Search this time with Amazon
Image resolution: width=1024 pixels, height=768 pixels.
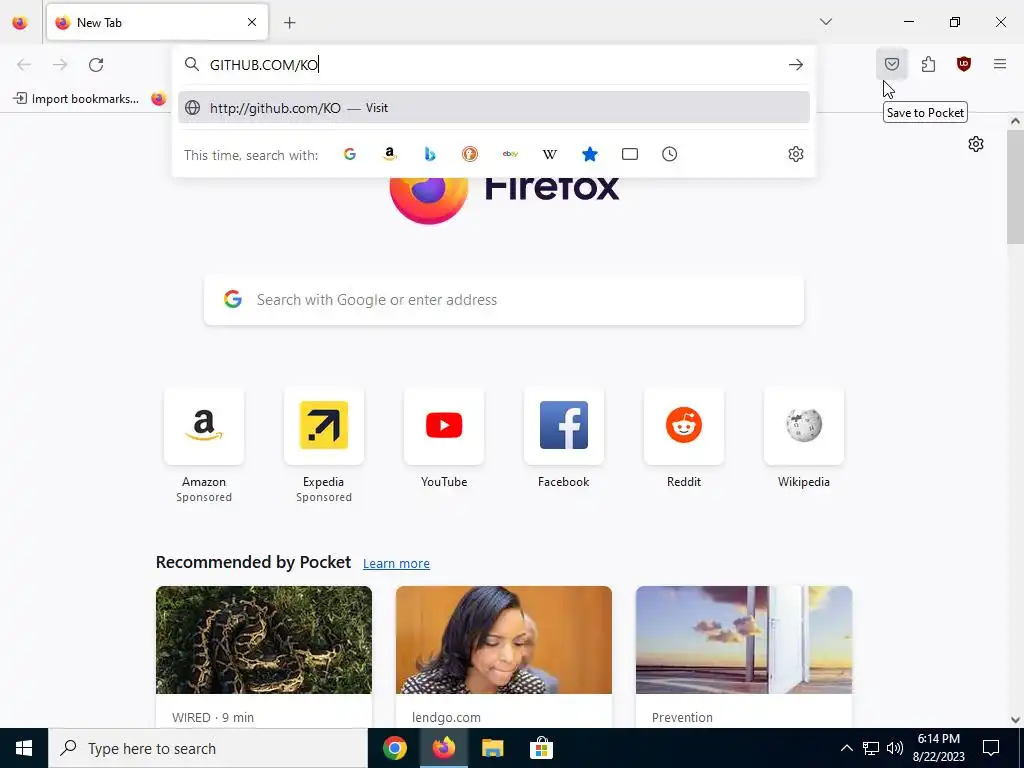390,154
